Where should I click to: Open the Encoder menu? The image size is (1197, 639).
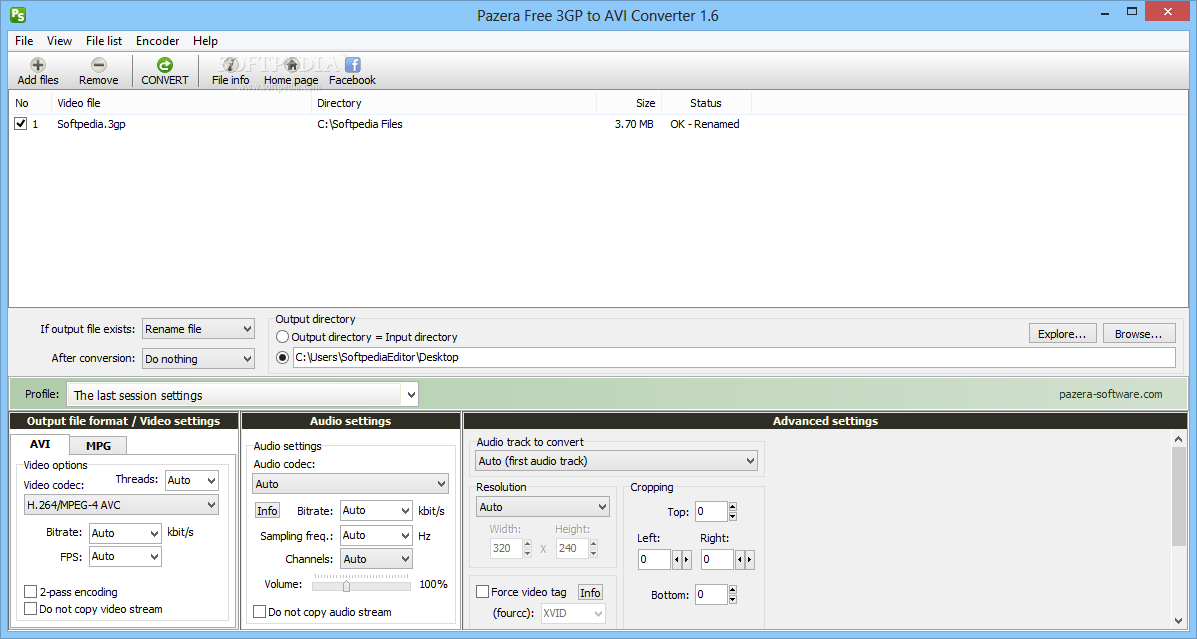[x=157, y=40]
